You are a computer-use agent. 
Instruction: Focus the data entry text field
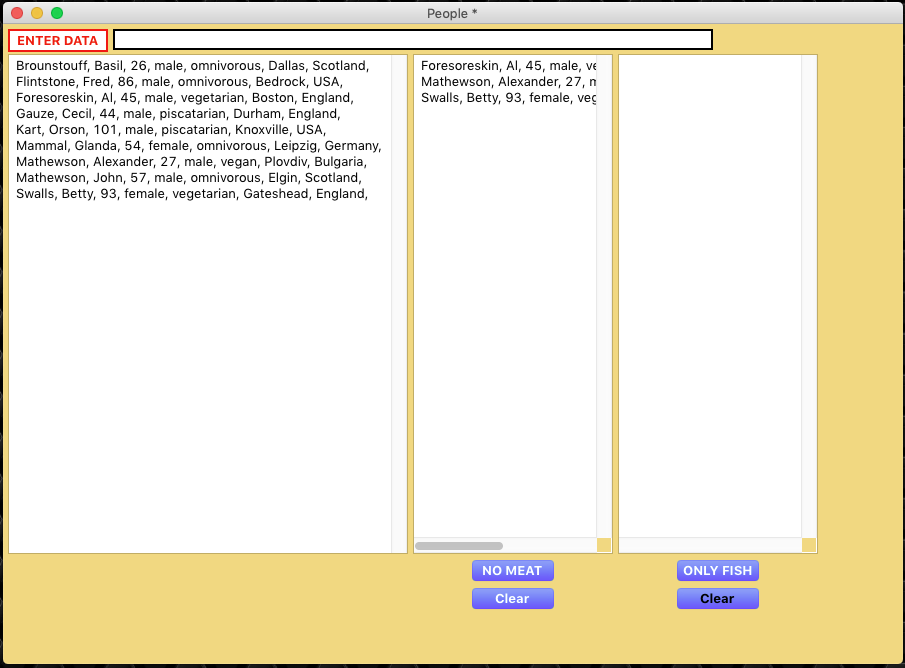pyautogui.click(x=412, y=40)
